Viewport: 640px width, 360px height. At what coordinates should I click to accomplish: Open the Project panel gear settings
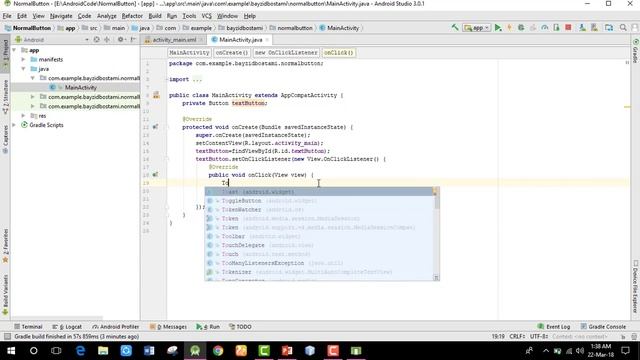pyautogui.click(x=121, y=40)
